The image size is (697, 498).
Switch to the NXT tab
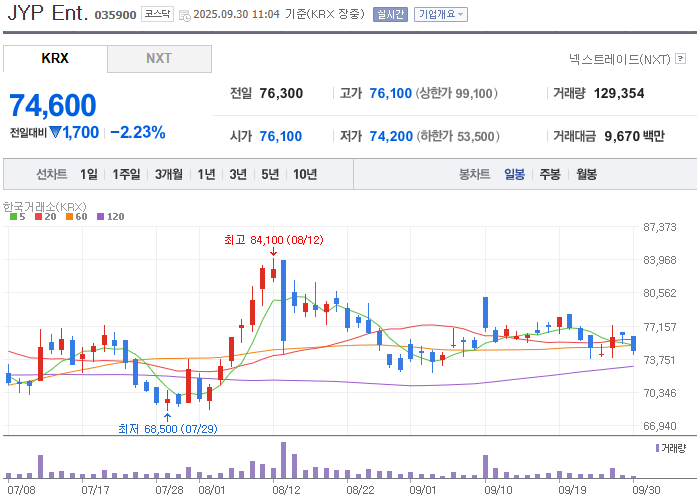[159, 58]
